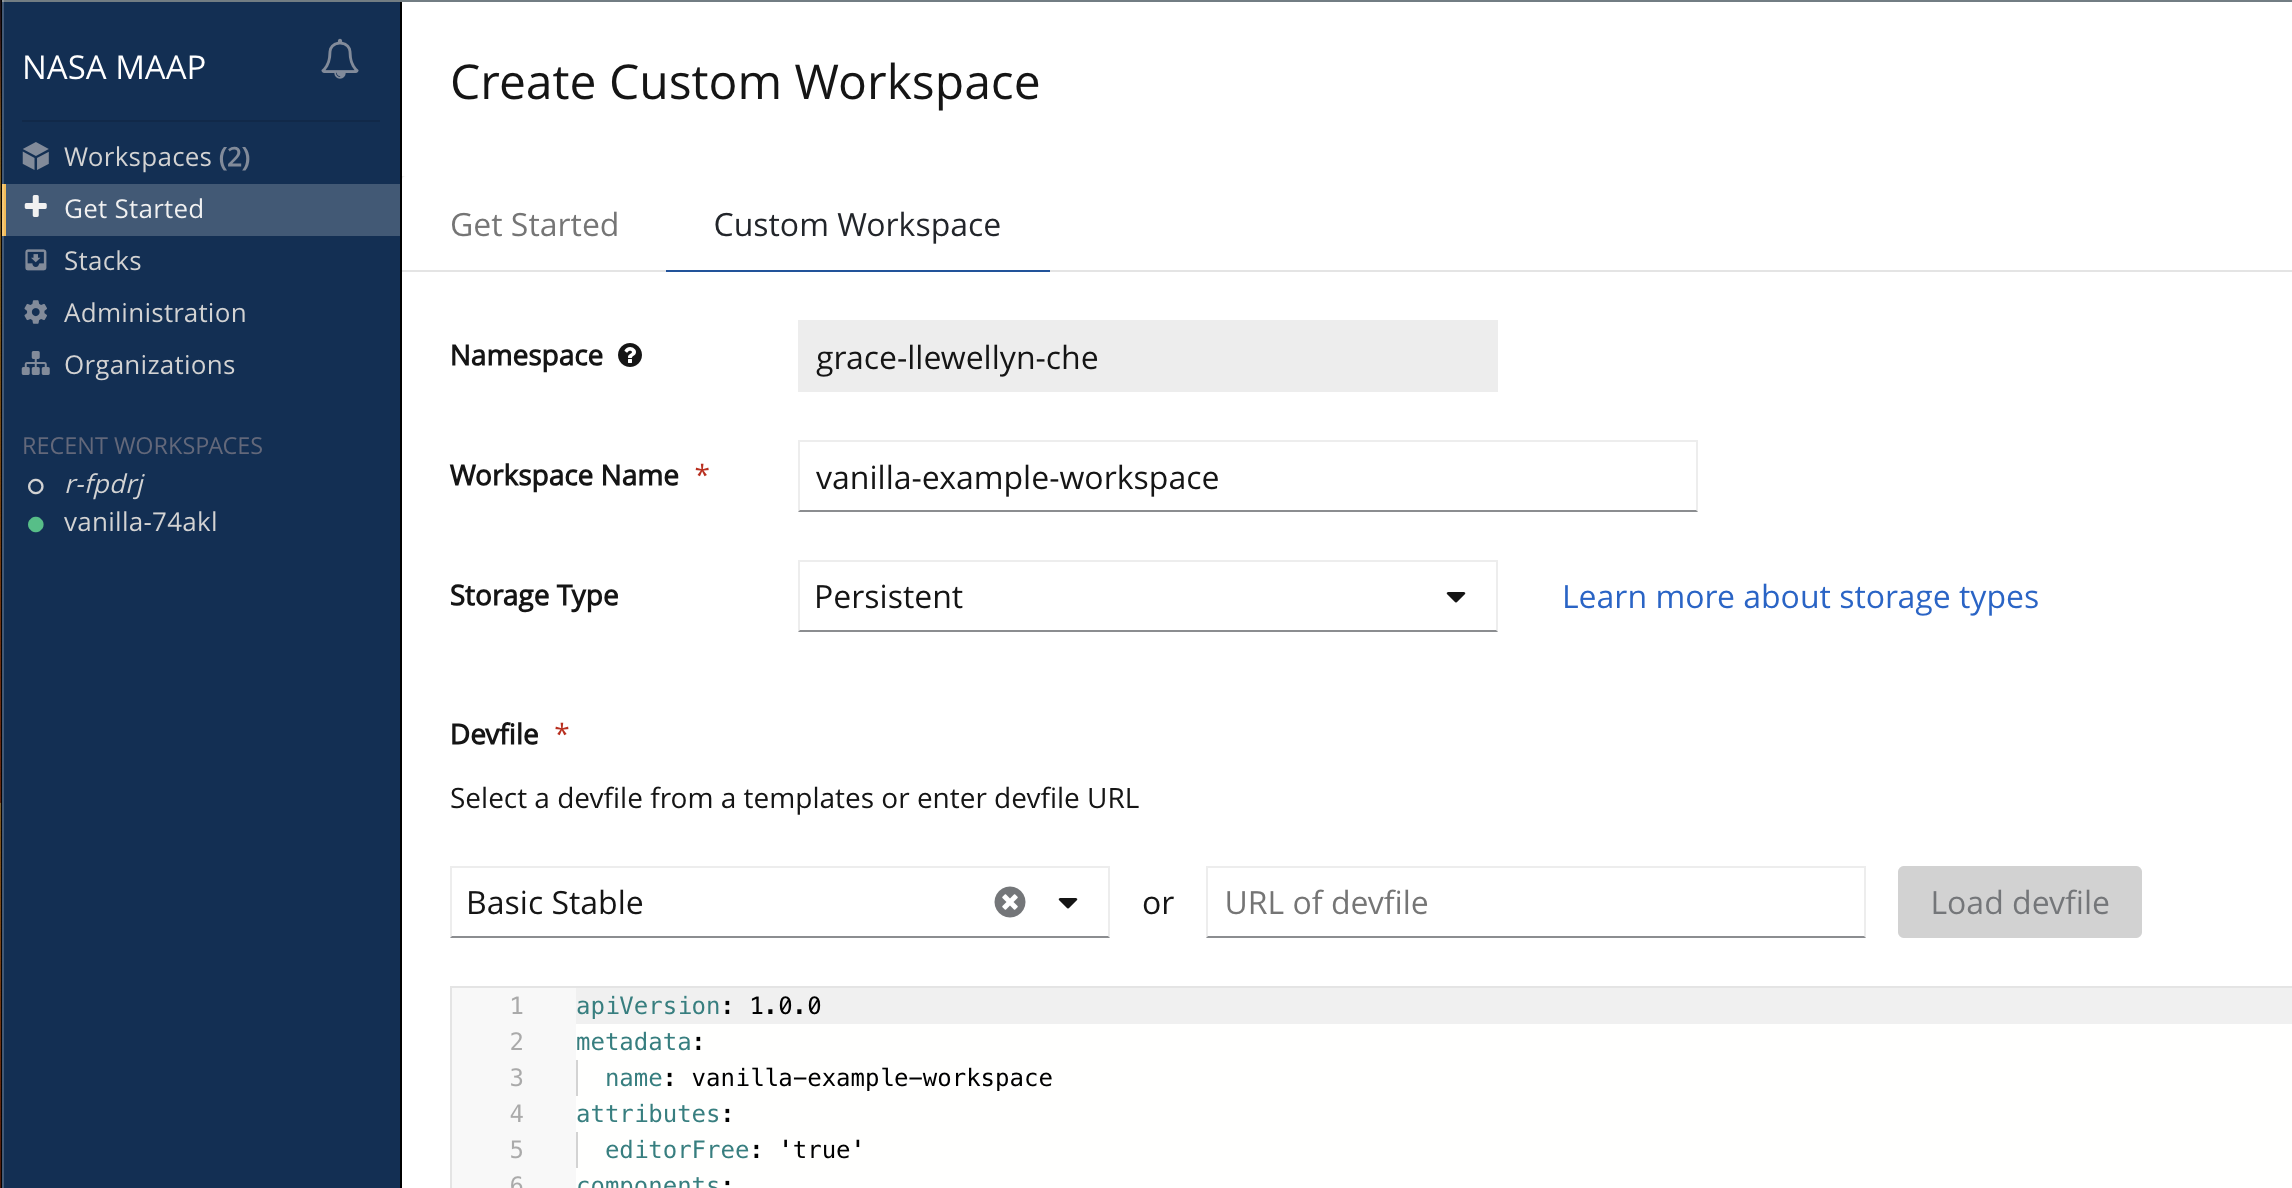Click the stopped status circle of r-fpdrj
The height and width of the screenshot is (1188, 2292).
(x=36, y=486)
